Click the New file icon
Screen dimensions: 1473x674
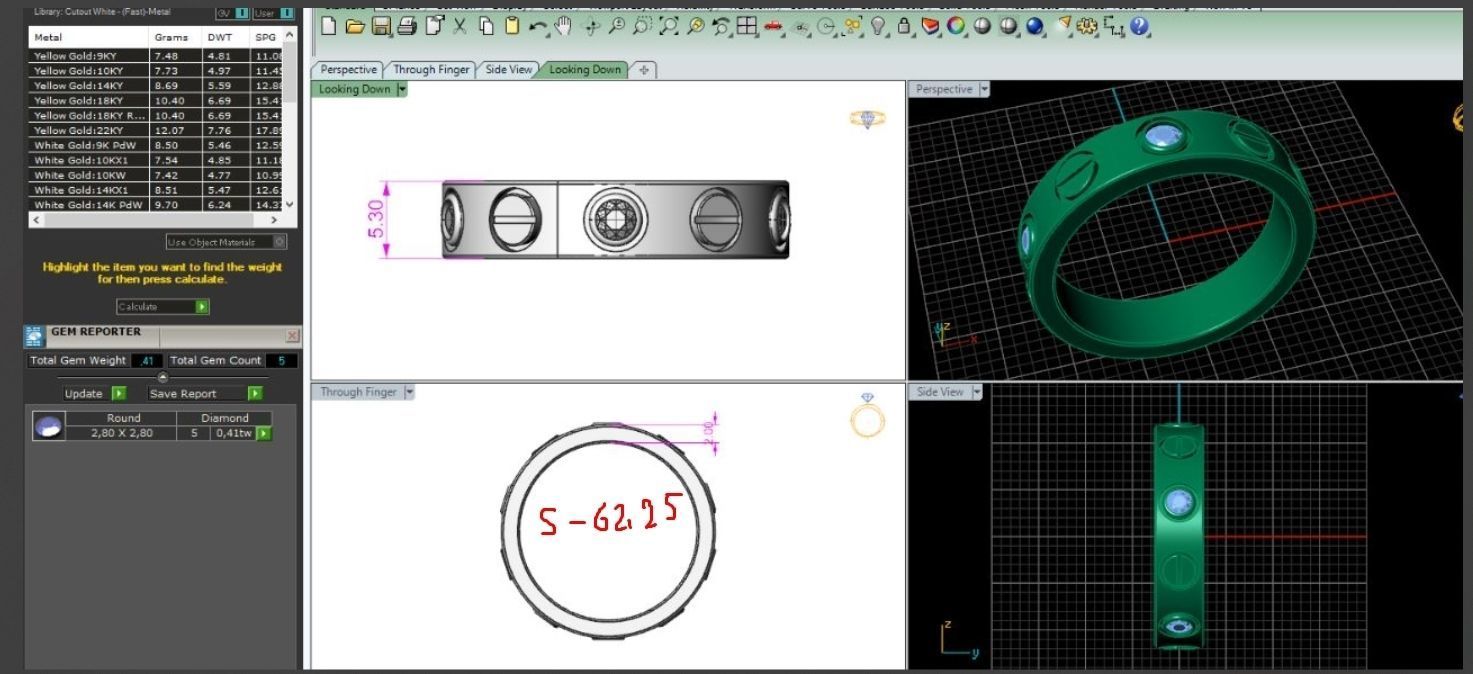328,28
